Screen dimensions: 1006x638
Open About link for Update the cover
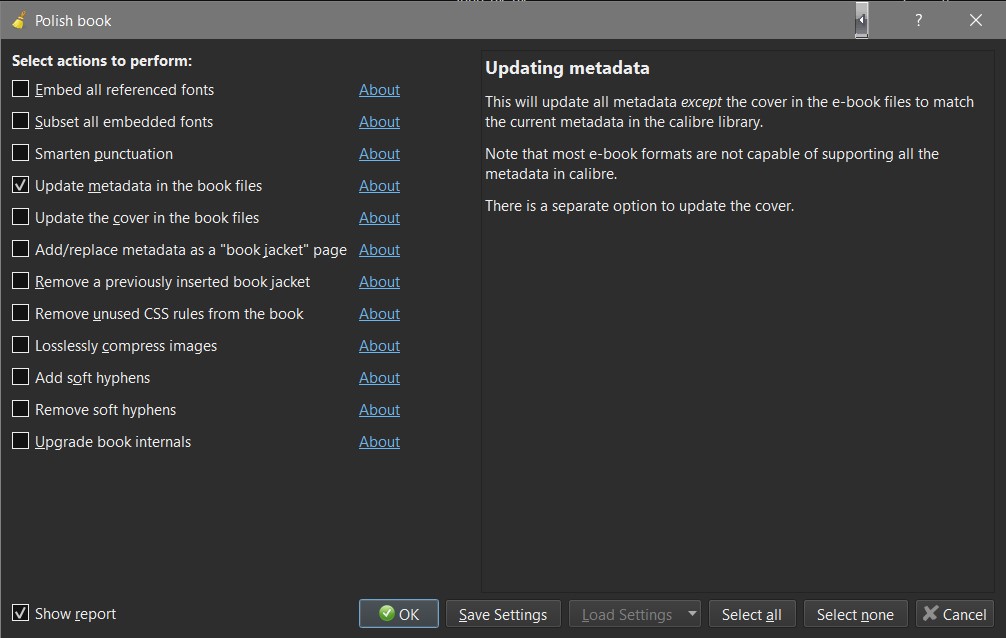pos(379,218)
